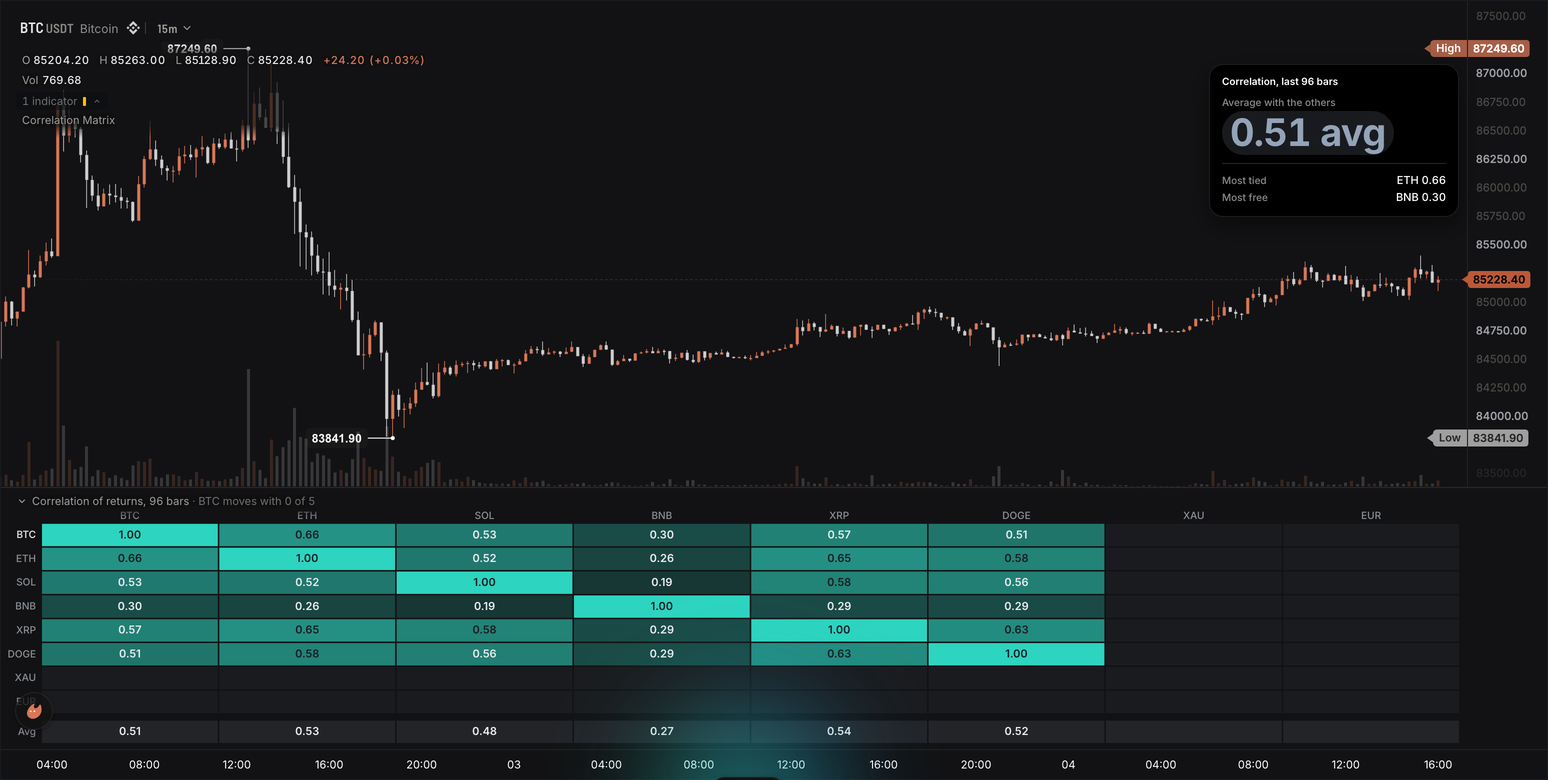The width and height of the screenshot is (1548, 780).
Task: Select the ETH column header
Action: (307, 516)
